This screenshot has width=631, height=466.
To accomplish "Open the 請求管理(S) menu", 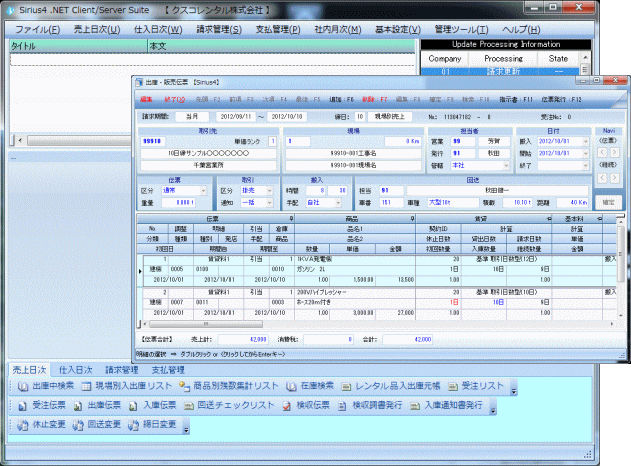I will (x=219, y=29).
